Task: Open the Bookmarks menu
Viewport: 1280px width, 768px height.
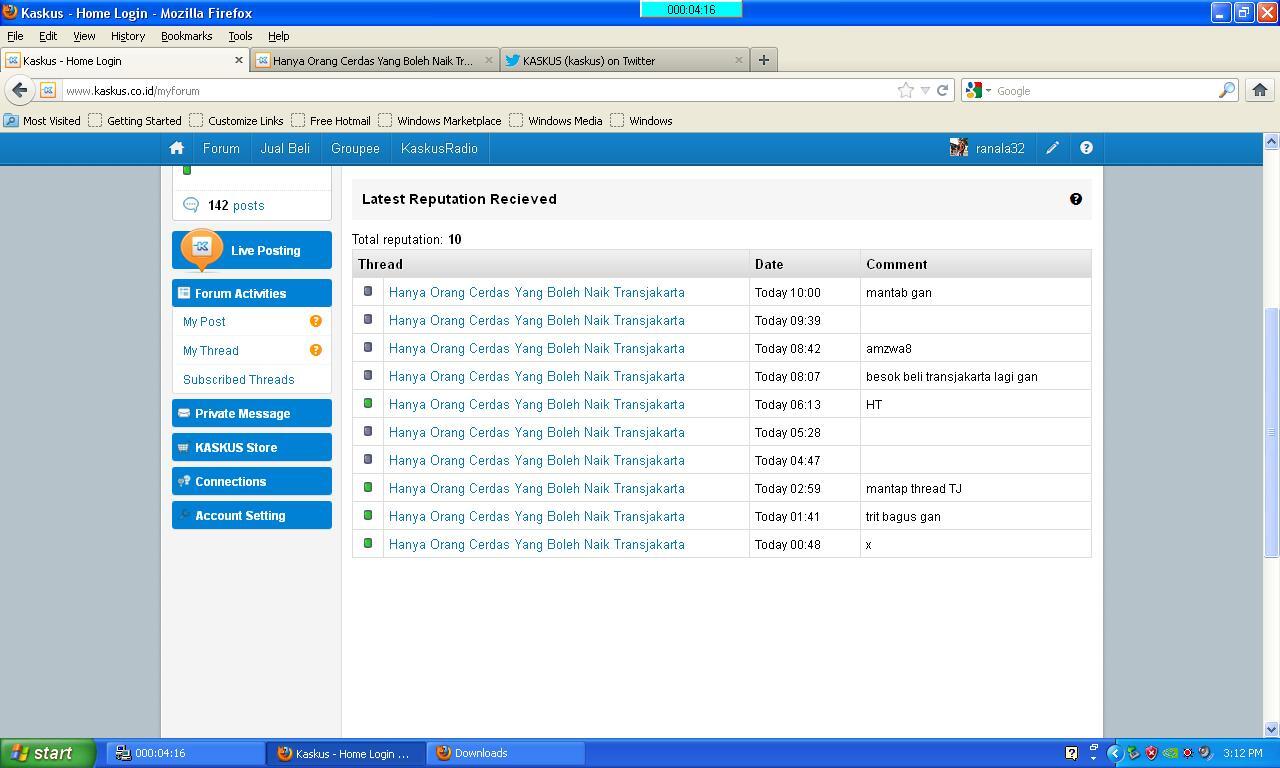Action: tap(186, 36)
